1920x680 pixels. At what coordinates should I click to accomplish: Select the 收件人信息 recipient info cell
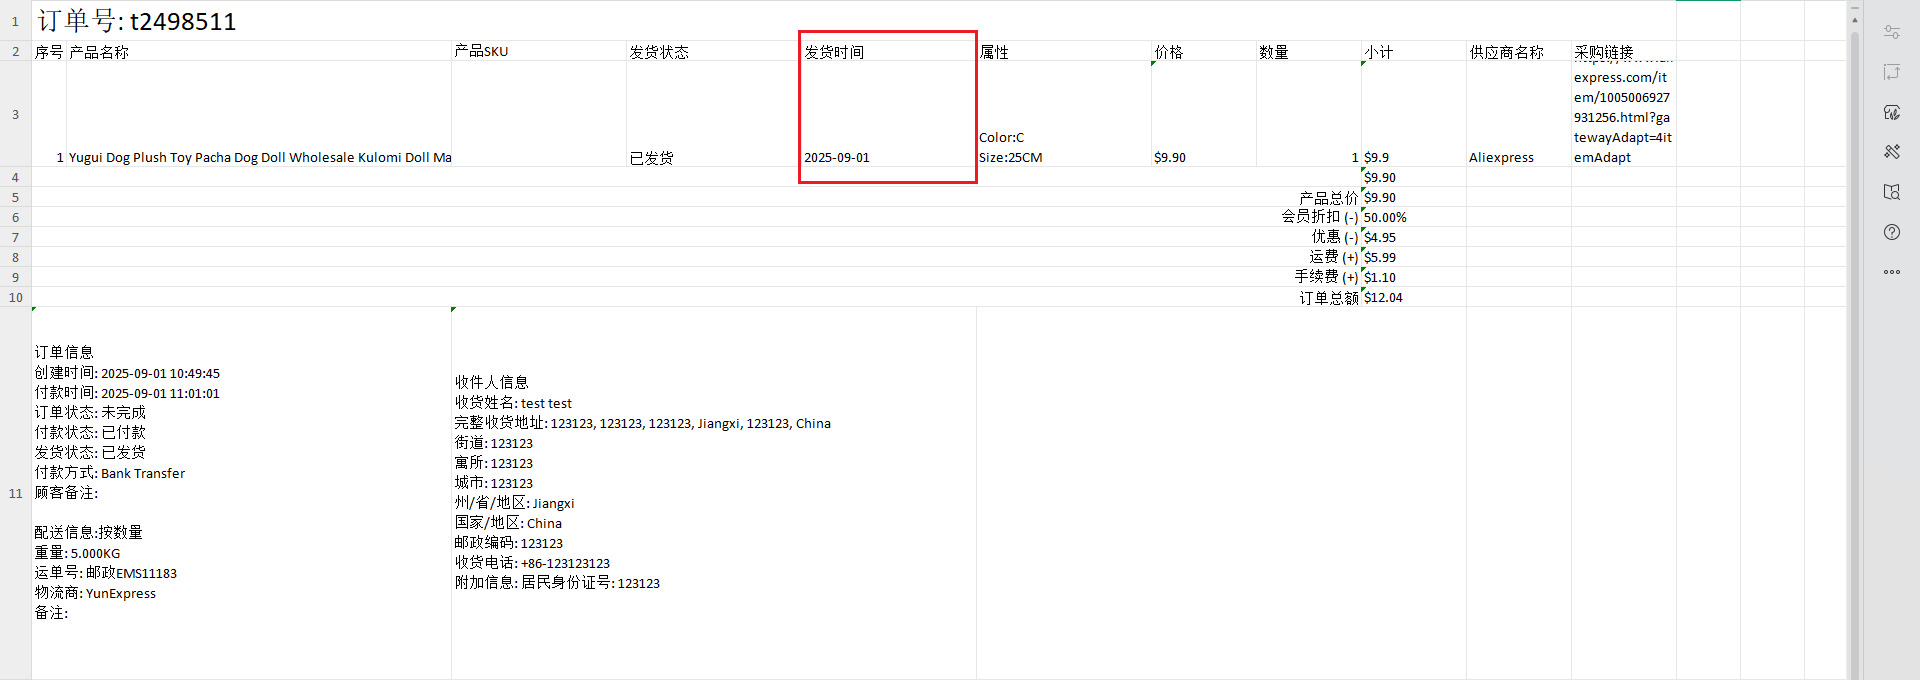714,493
